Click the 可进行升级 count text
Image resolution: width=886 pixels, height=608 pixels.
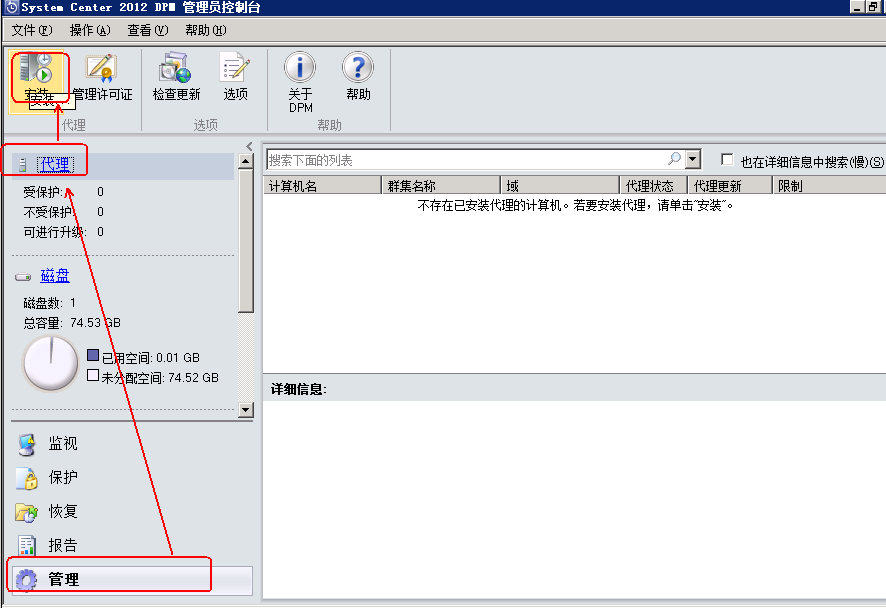(63, 232)
